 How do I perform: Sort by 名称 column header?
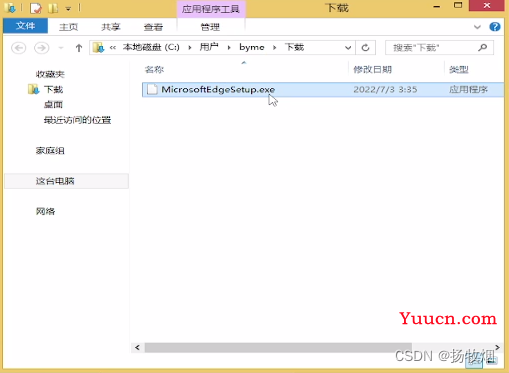154,69
